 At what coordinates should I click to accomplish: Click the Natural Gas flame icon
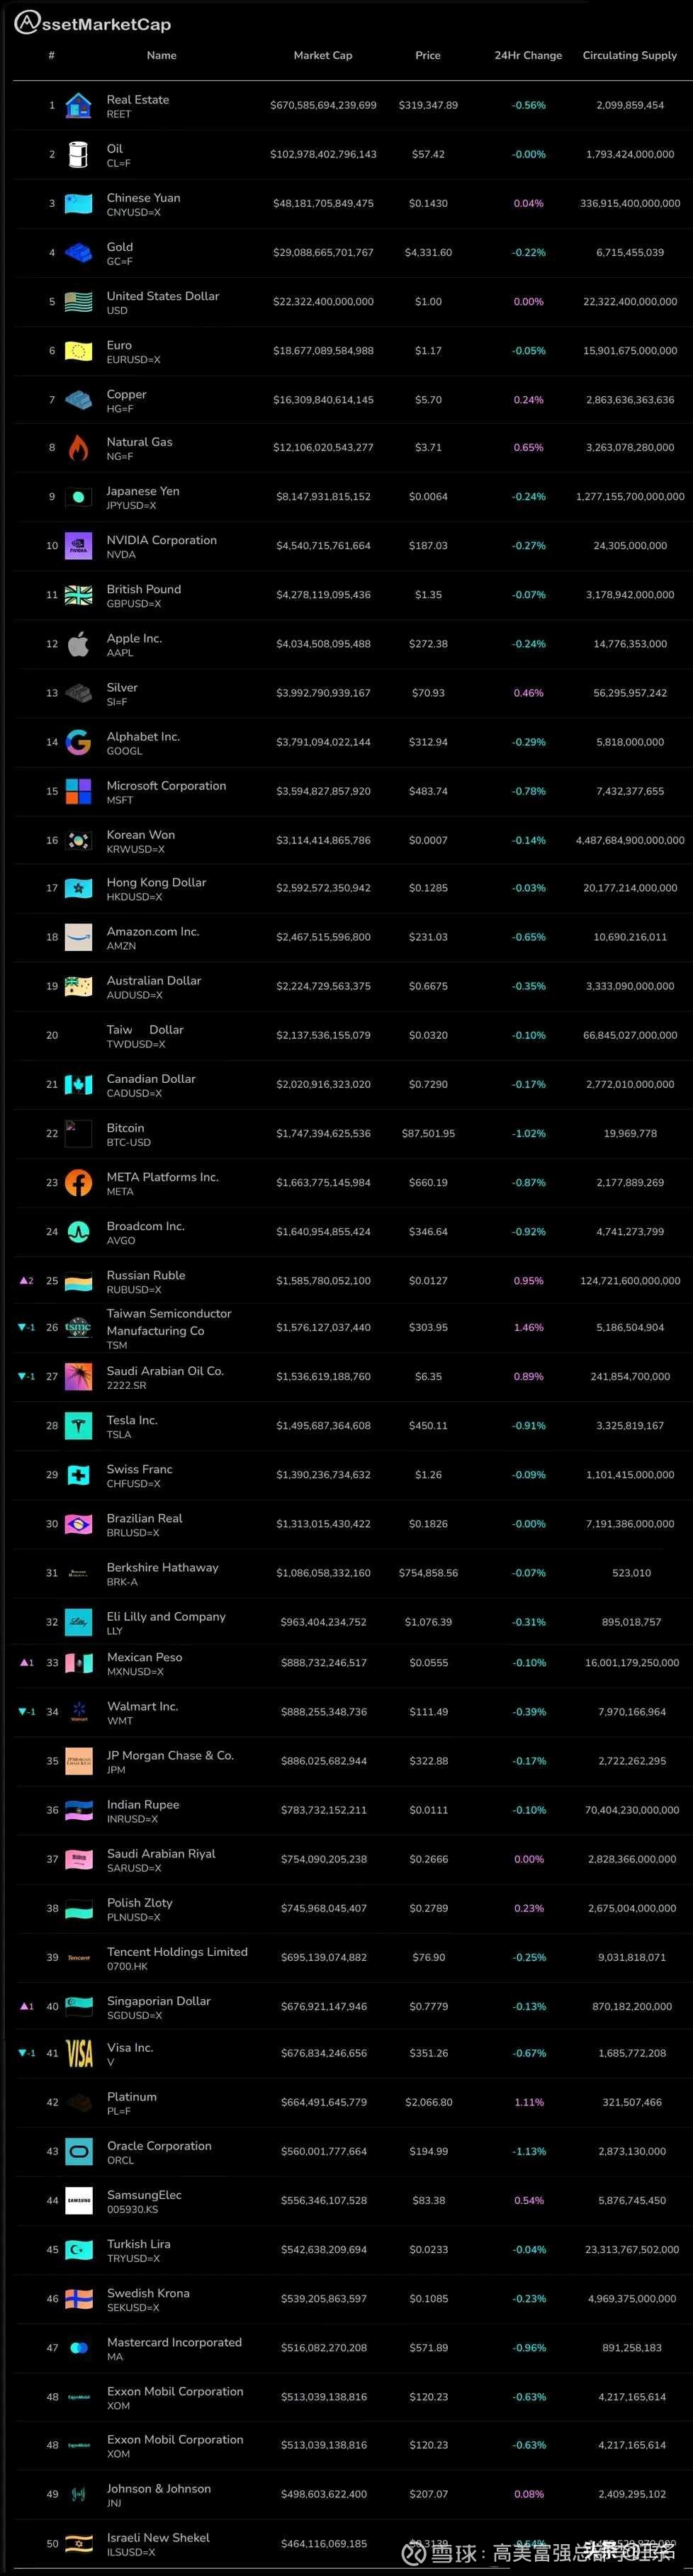pyautogui.click(x=78, y=448)
